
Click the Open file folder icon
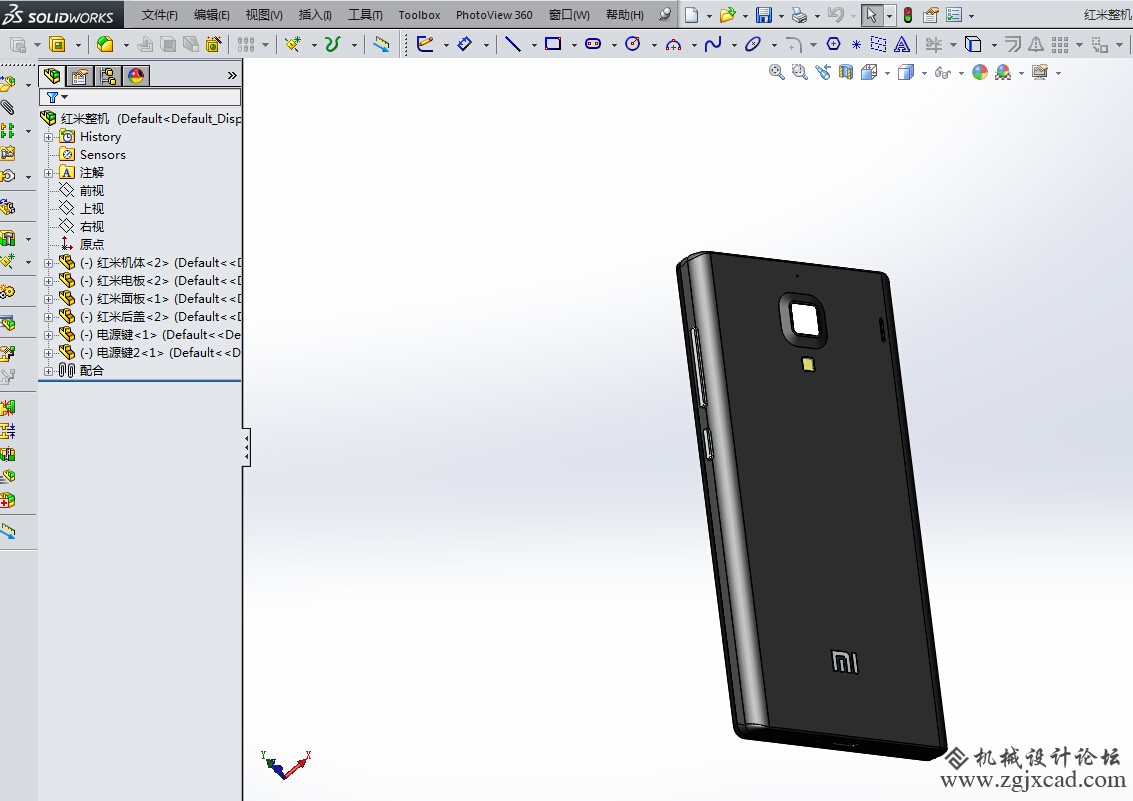click(728, 14)
